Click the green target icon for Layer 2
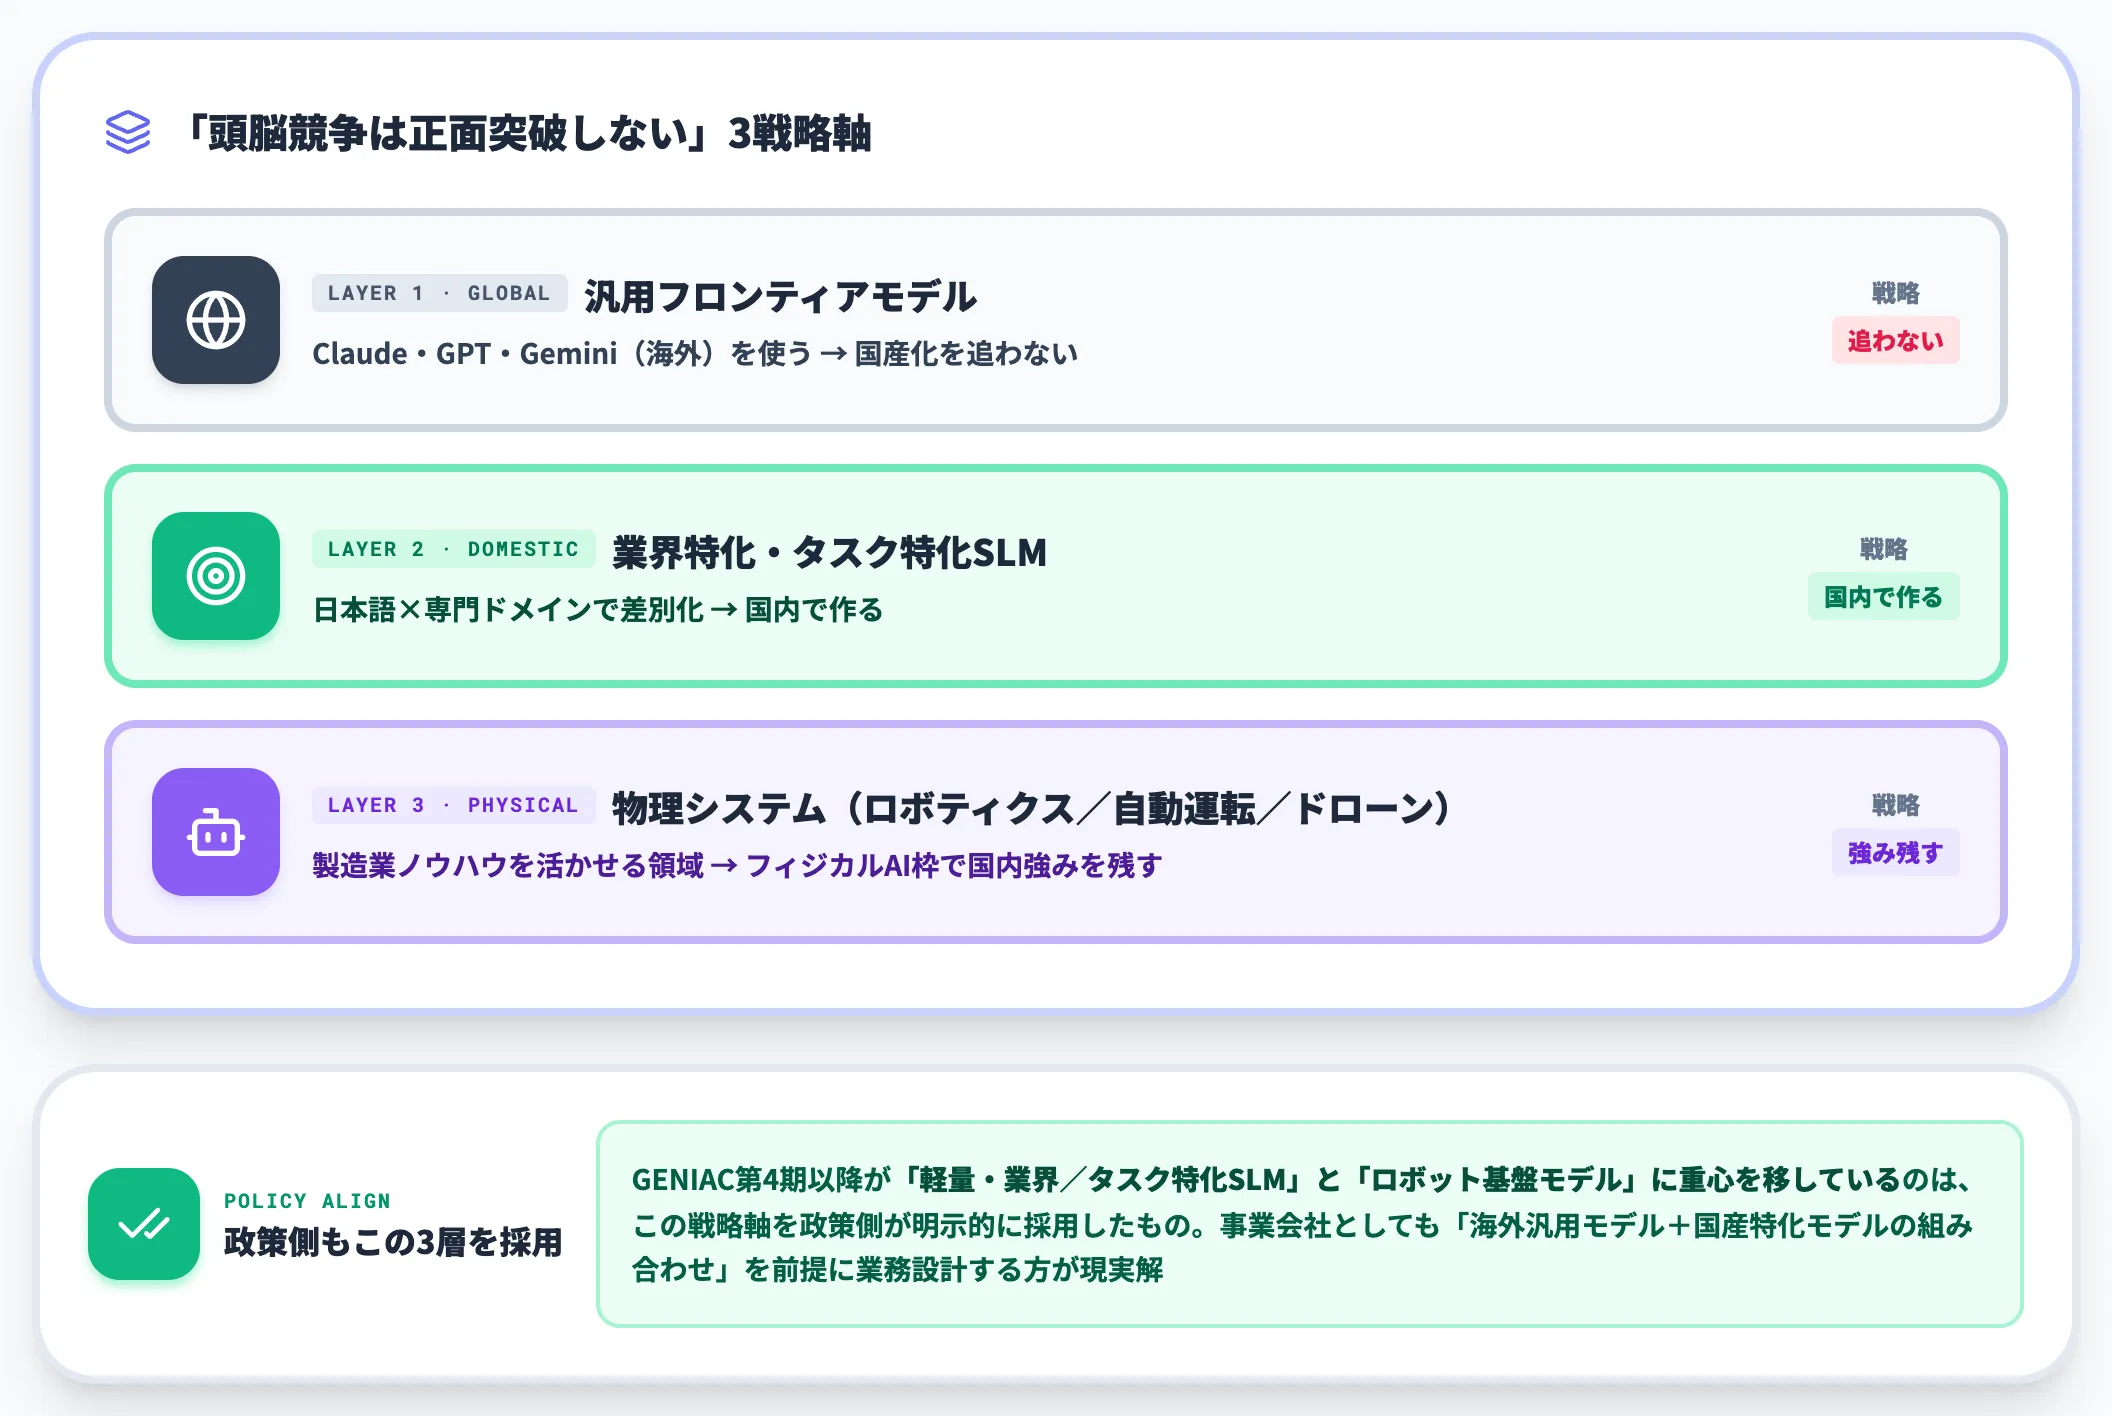Image resolution: width=2112 pixels, height=1416 pixels. pyautogui.click(x=216, y=576)
